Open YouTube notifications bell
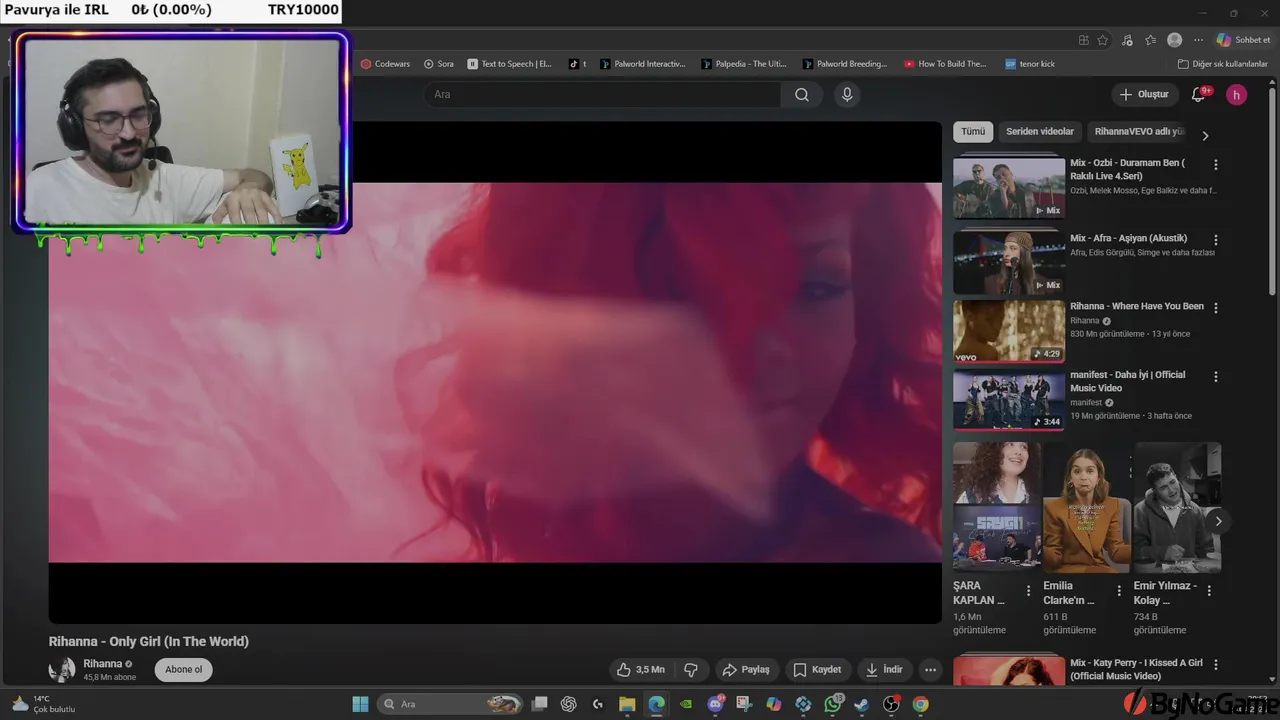Image resolution: width=1280 pixels, height=720 pixels. 1198,95
